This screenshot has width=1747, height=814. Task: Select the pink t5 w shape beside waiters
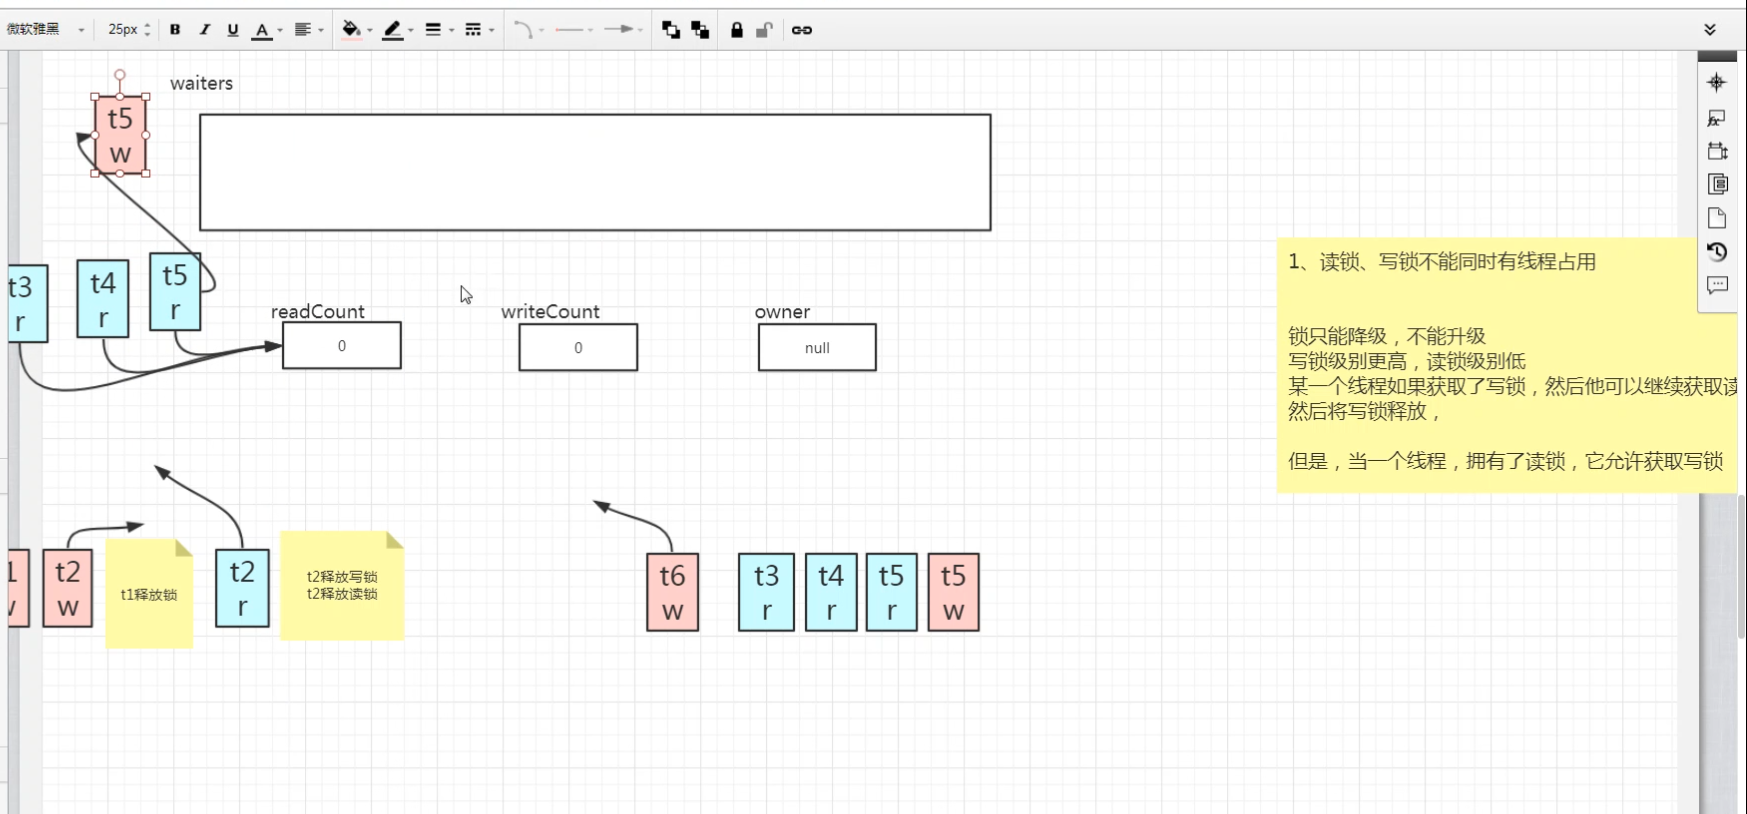click(120, 135)
